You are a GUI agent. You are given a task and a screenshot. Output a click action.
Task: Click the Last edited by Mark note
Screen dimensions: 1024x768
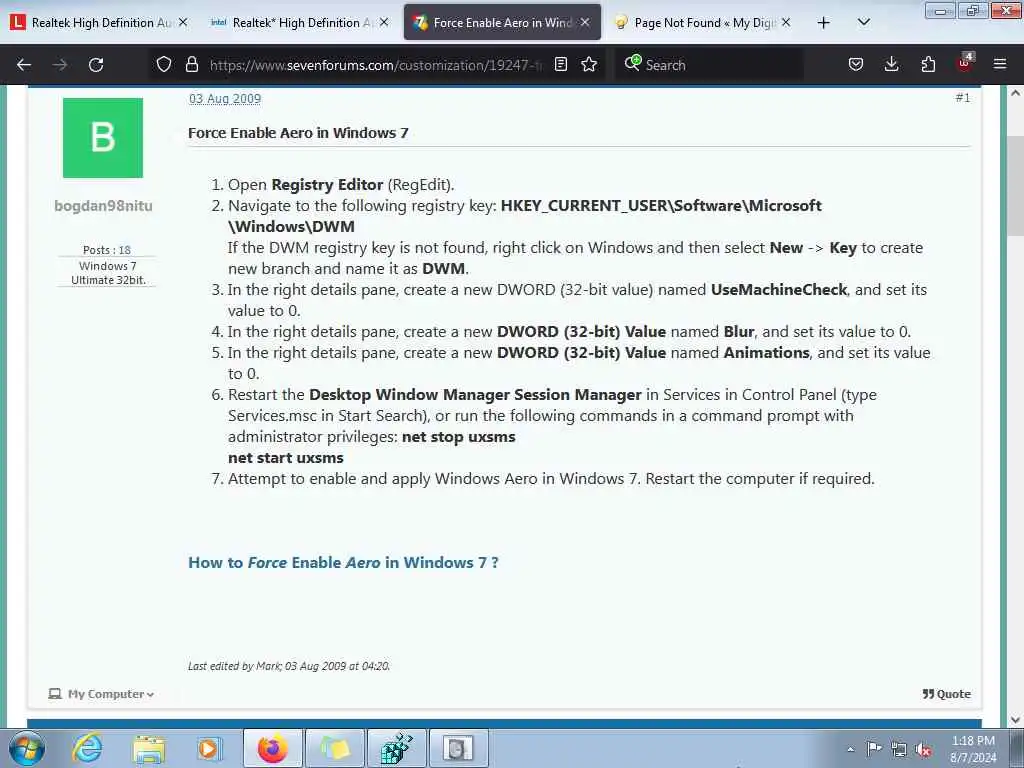point(289,666)
